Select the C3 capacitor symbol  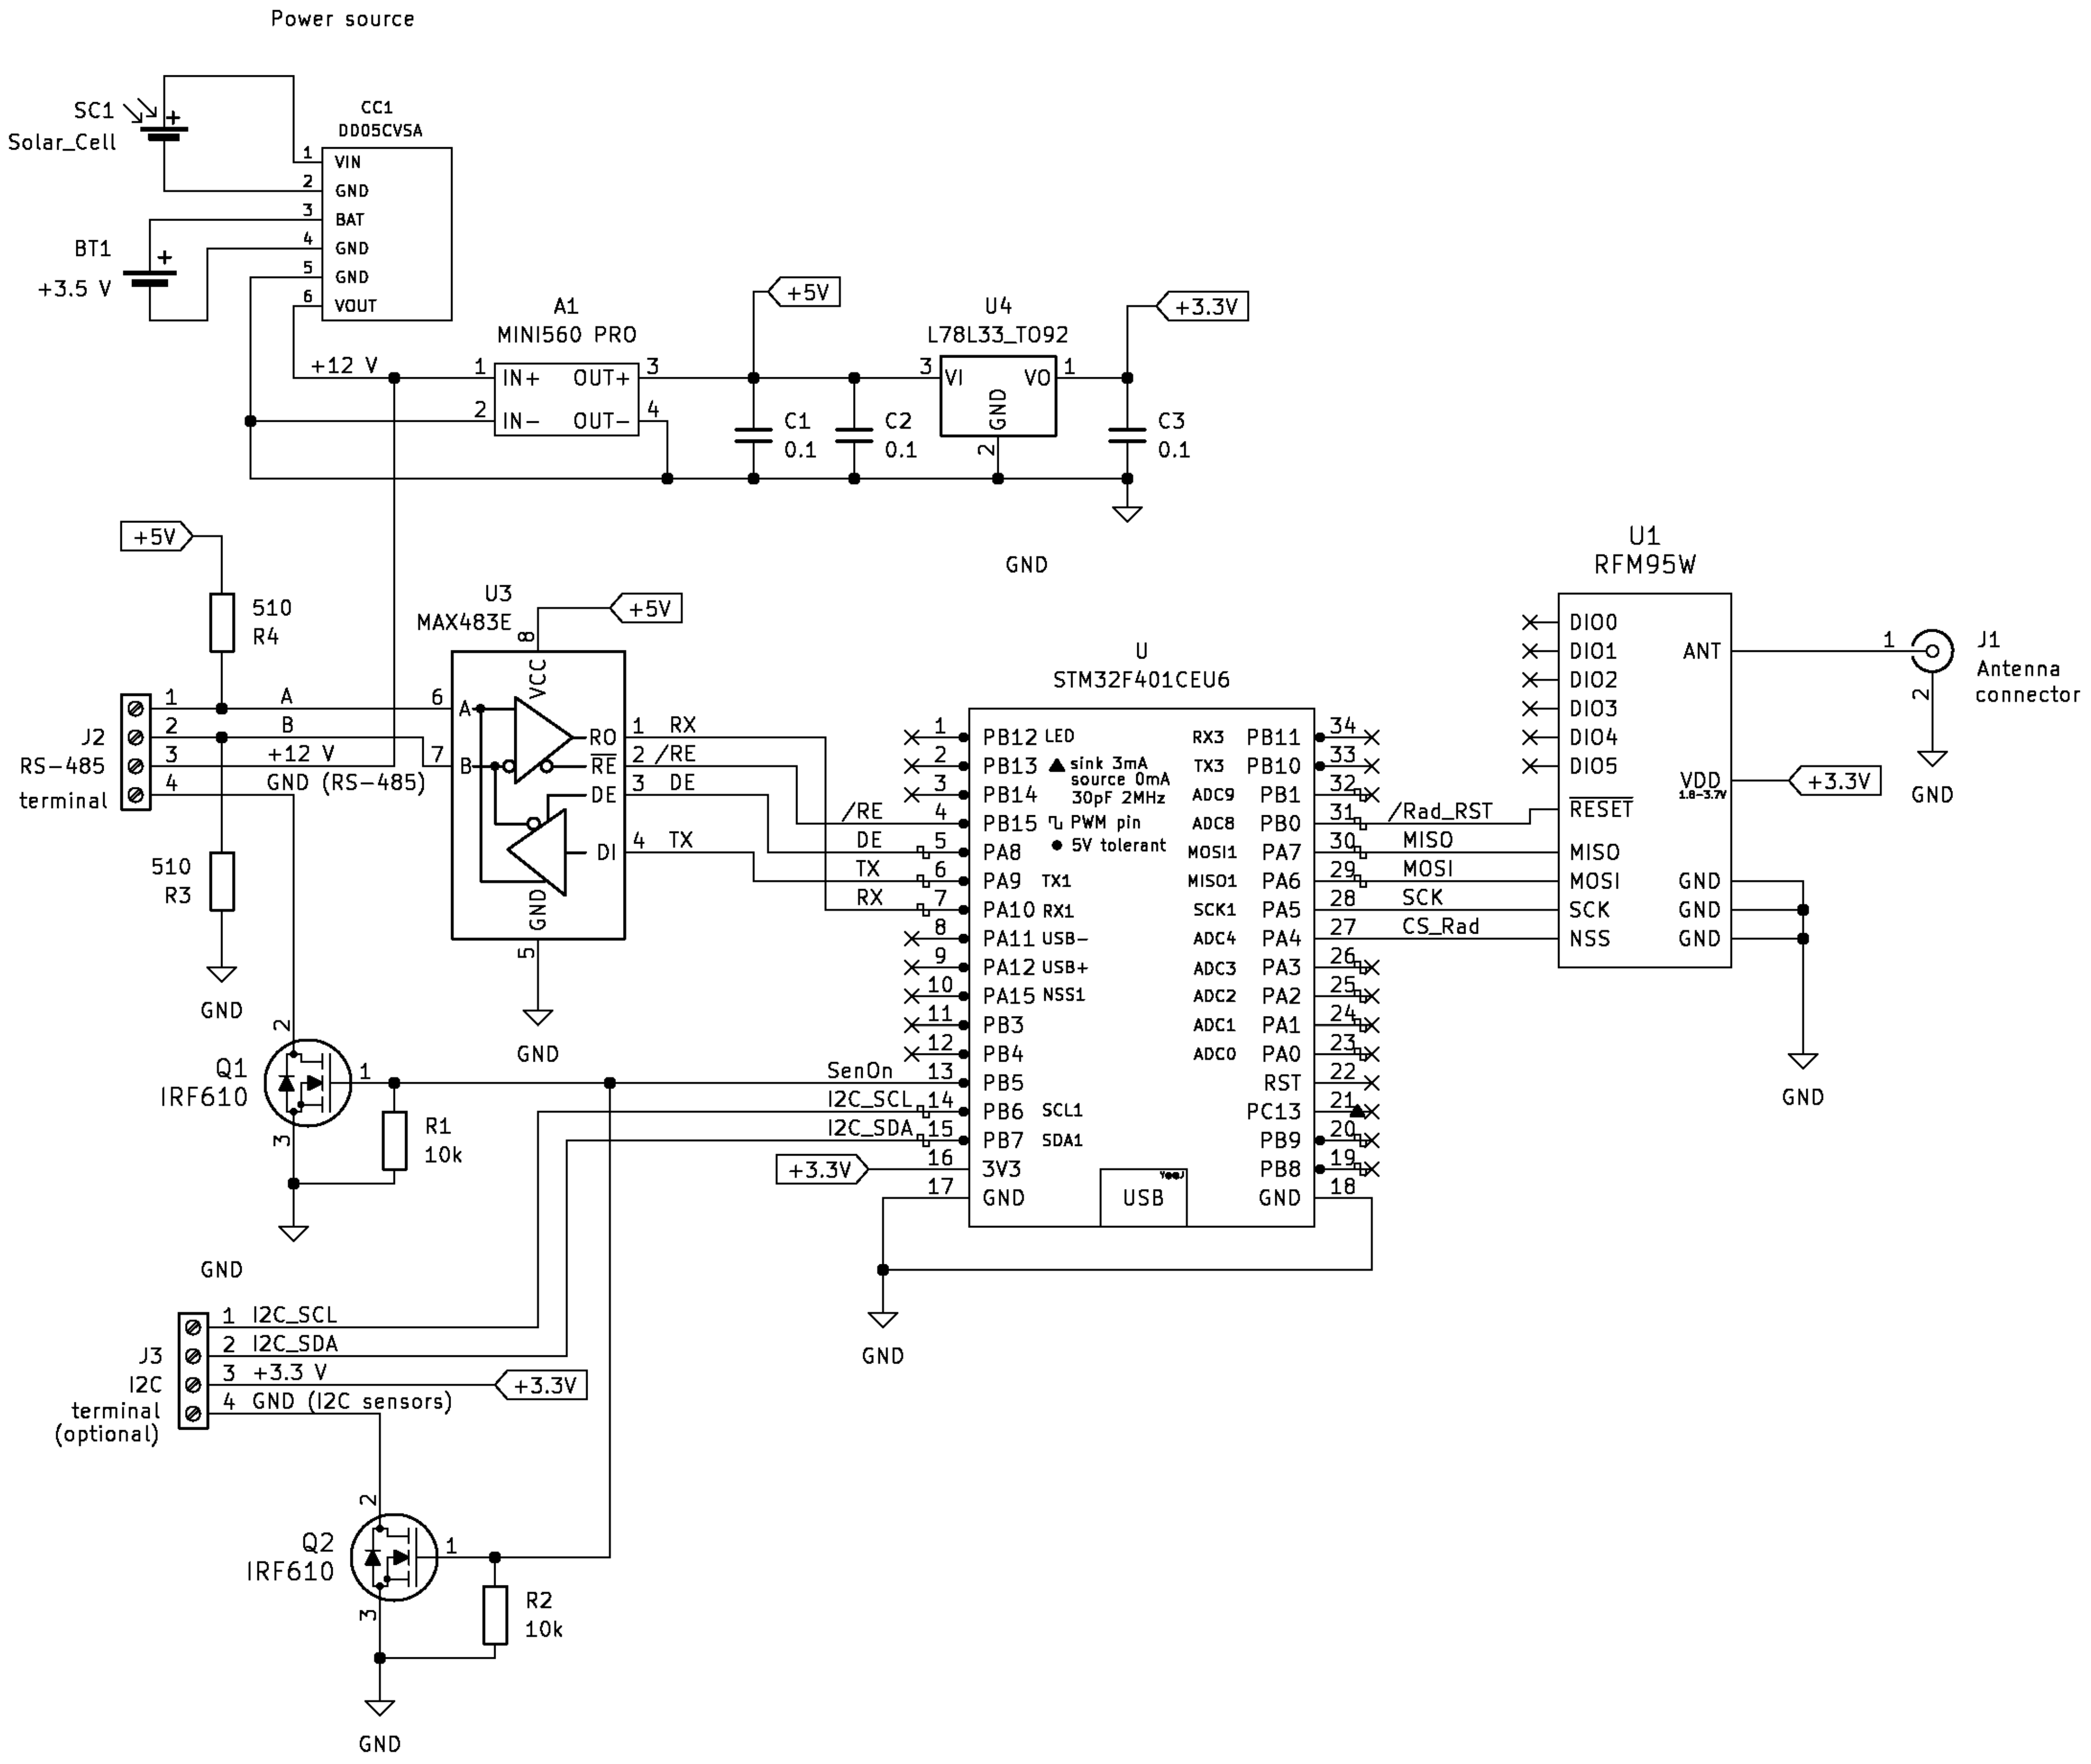pyautogui.click(x=1127, y=435)
